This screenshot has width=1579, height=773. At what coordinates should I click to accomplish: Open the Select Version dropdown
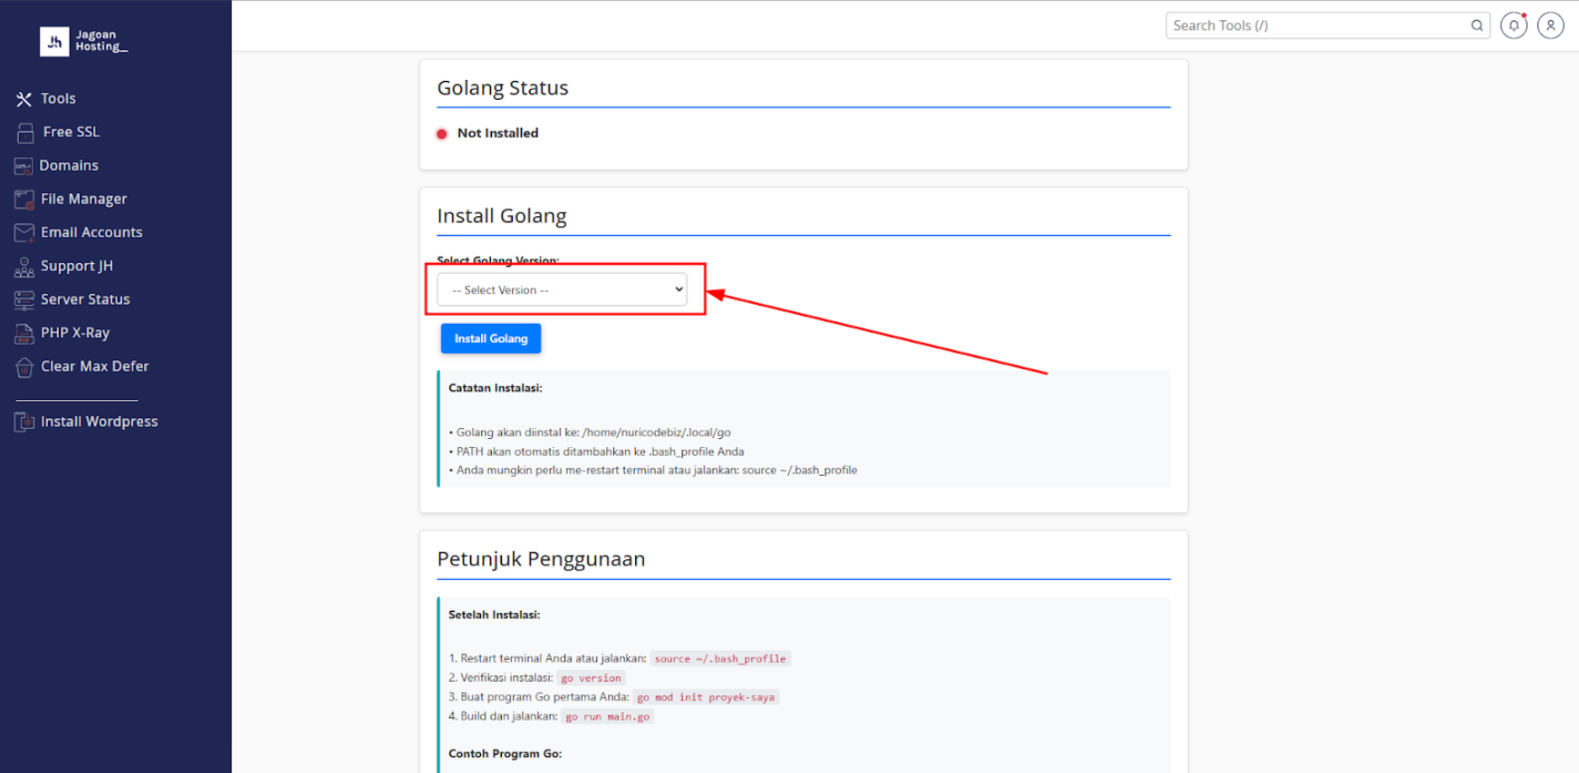562,290
